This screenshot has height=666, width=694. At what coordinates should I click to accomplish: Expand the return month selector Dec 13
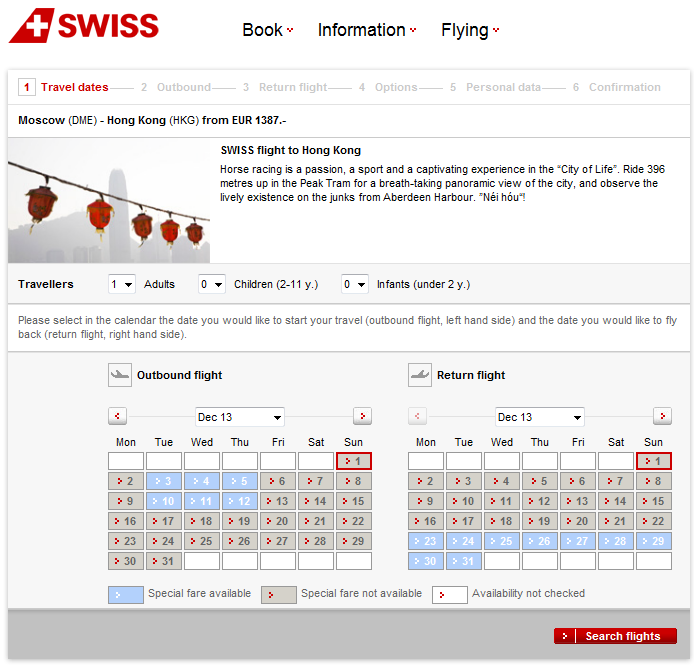tap(540, 417)
